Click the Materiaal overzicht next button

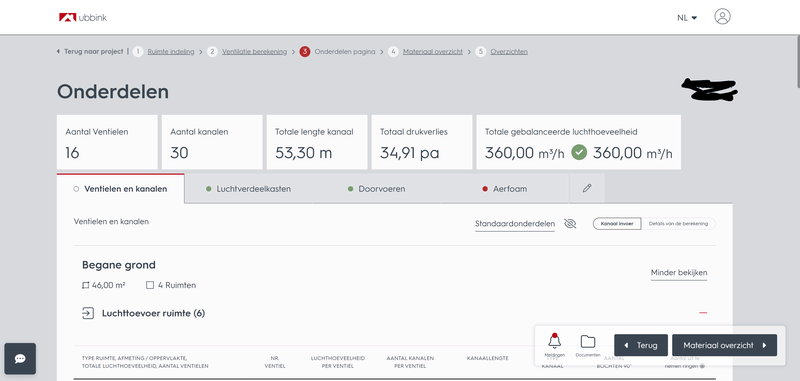(724, 345)
